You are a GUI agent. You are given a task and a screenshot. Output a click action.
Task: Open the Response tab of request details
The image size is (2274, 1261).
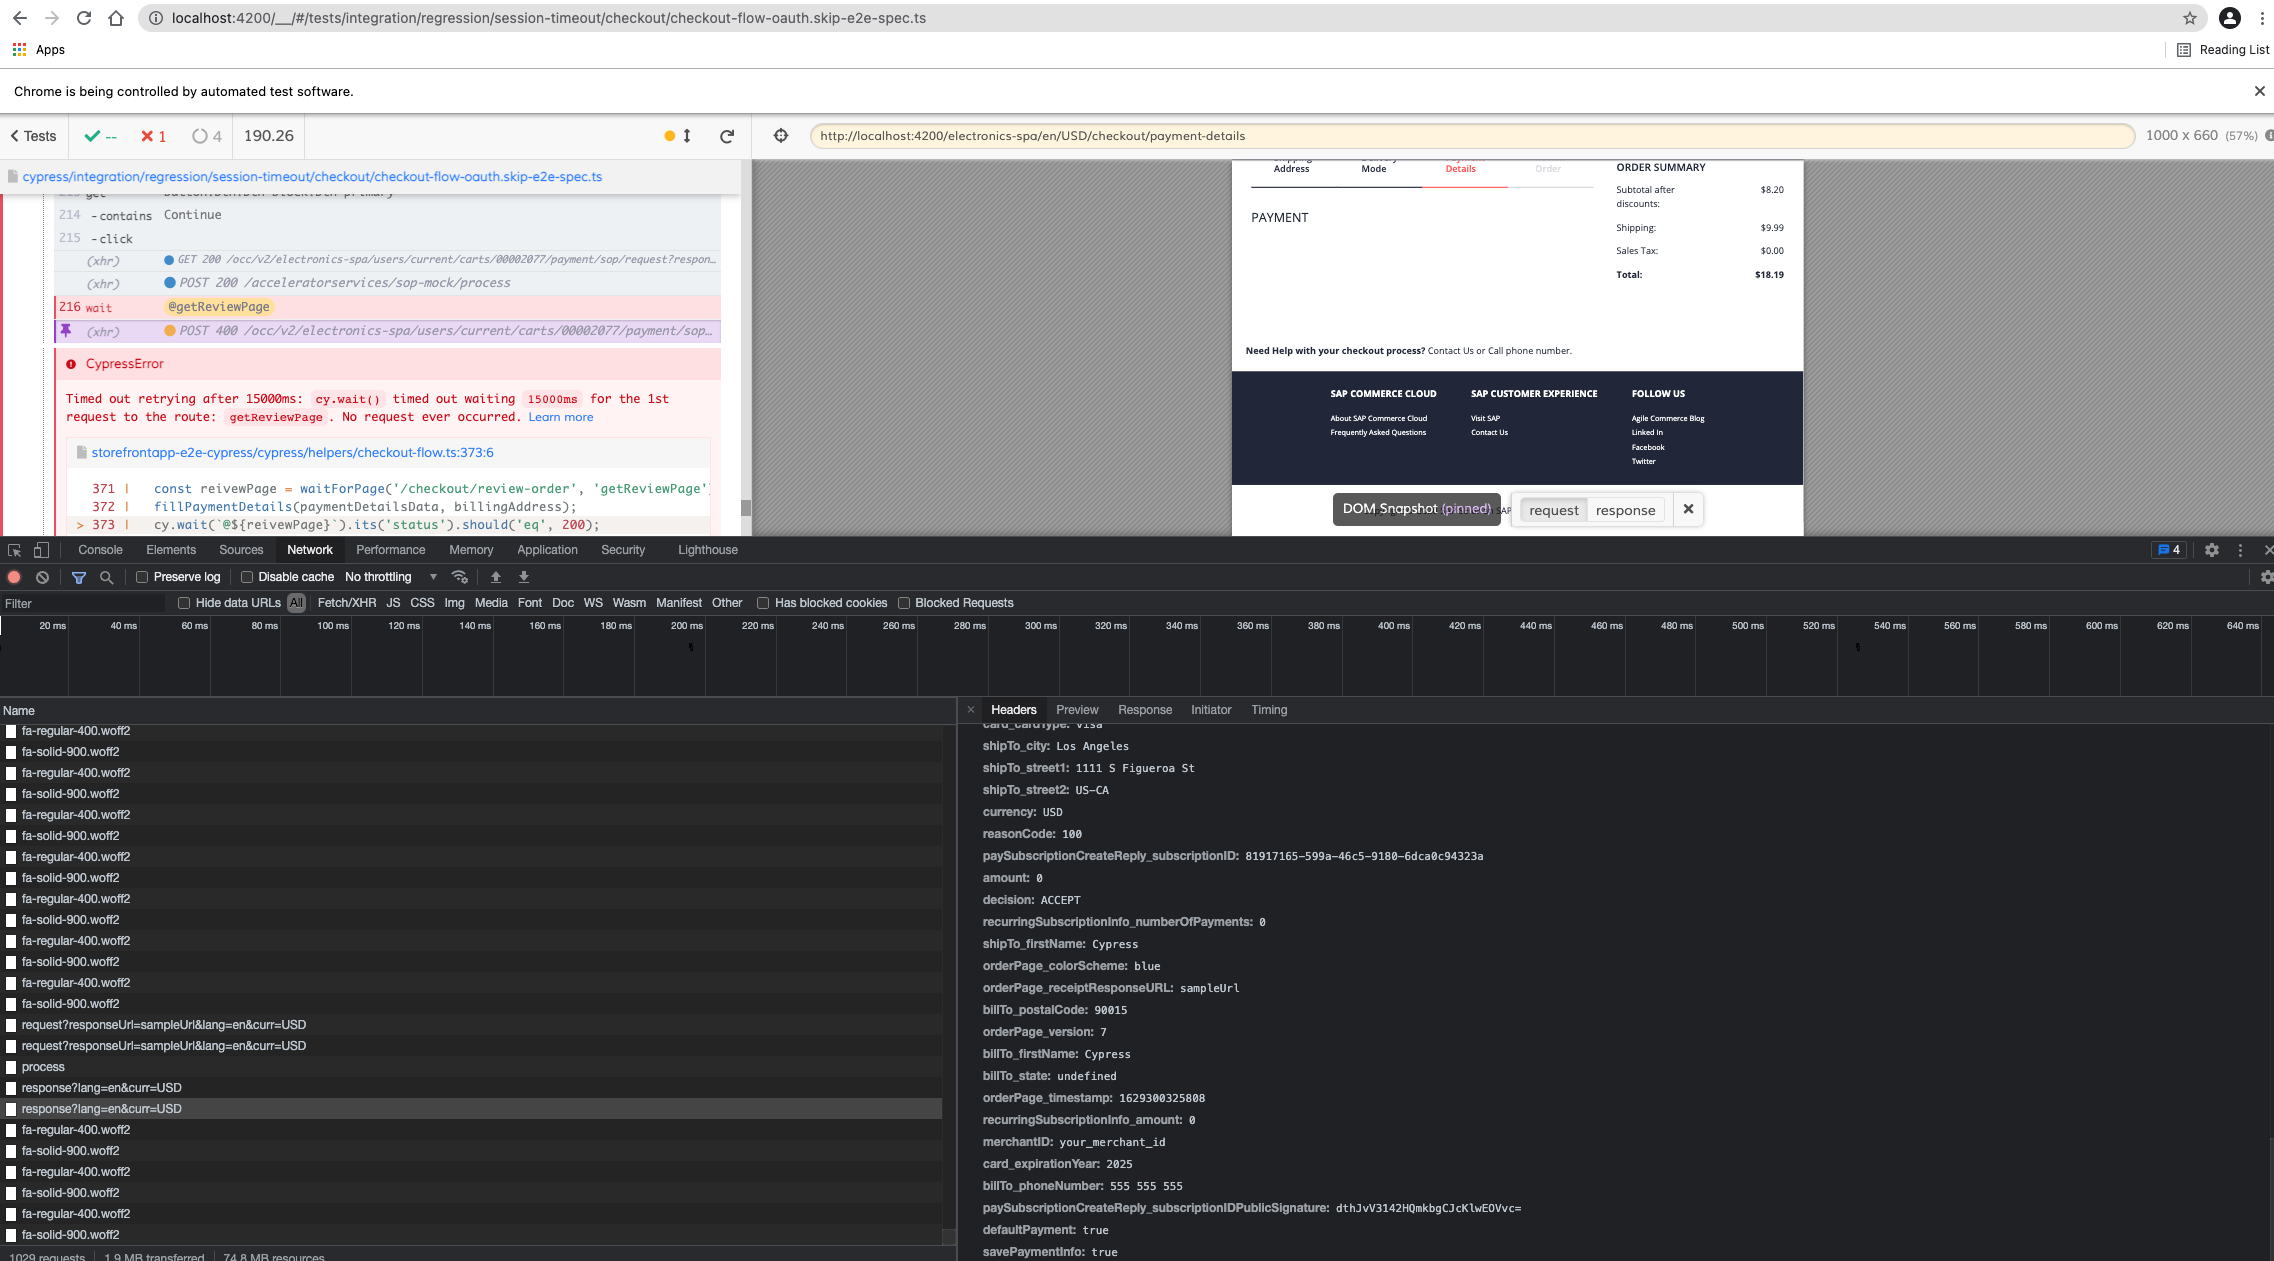tap(1144, 710)
